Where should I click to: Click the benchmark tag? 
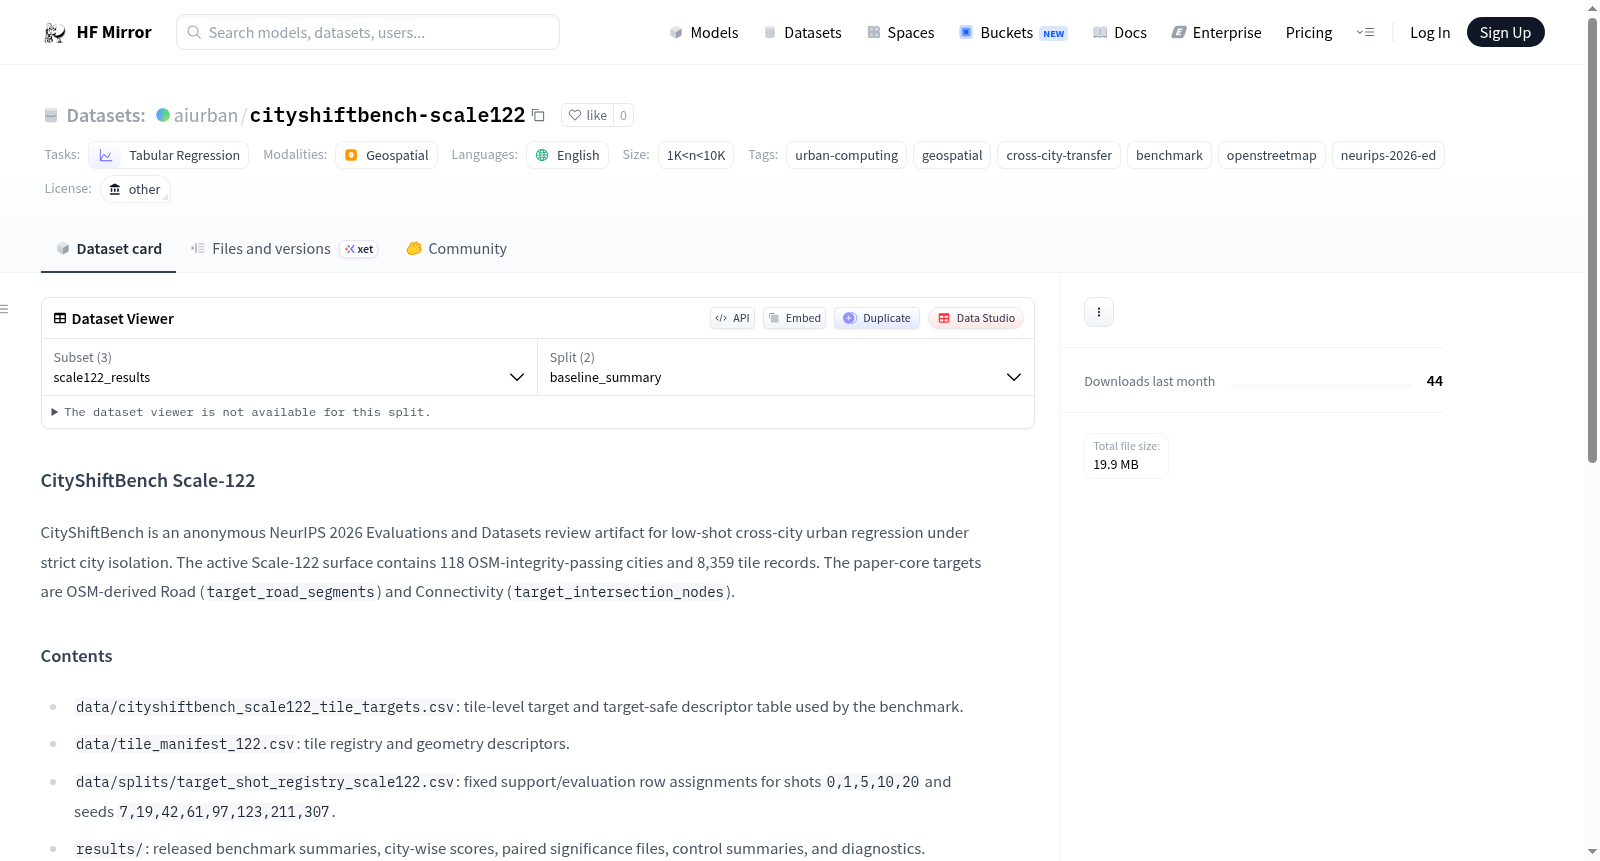coord(1169,155)
